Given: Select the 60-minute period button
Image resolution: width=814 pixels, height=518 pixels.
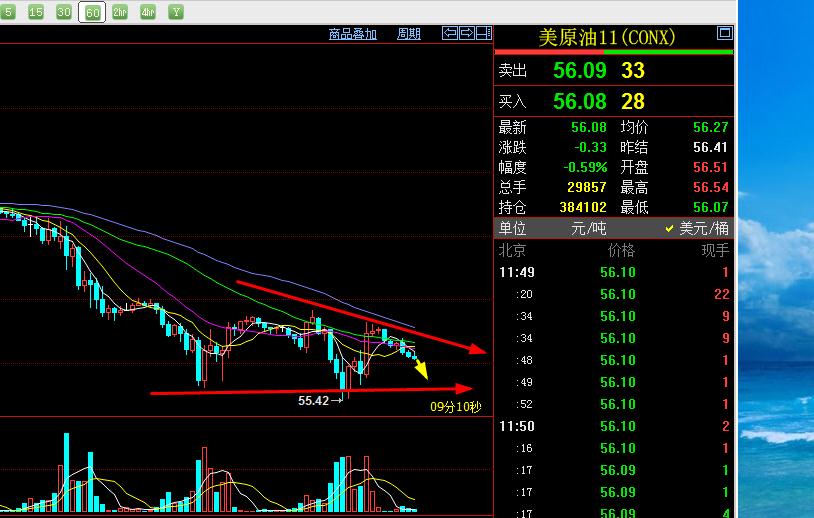Looking at the screenshot, I should coord(92,12).
